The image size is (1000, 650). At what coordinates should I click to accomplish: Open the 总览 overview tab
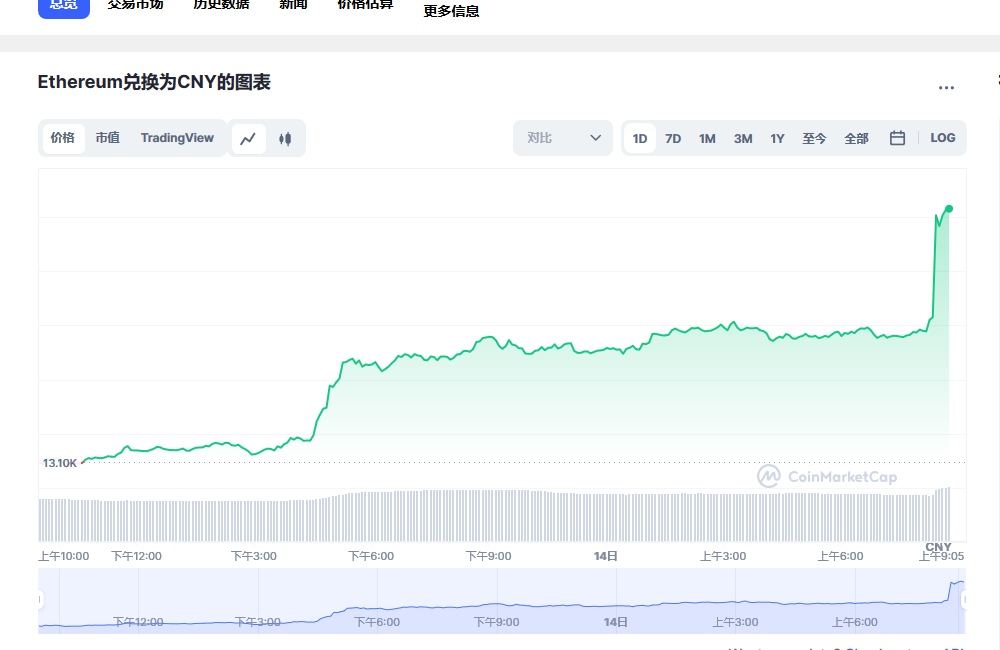[64, 5]
